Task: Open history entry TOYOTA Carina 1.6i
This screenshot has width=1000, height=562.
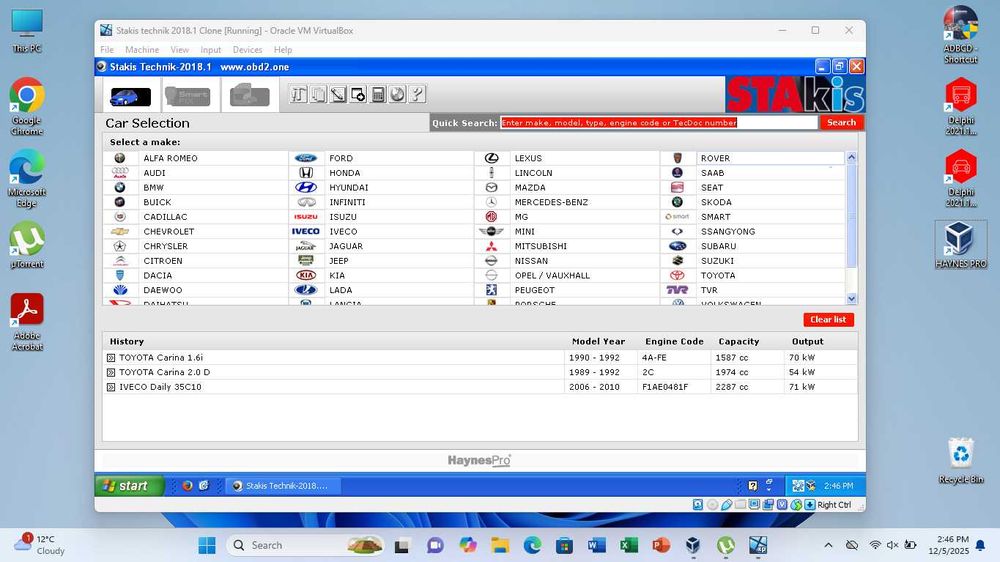Action: [161, 358]
